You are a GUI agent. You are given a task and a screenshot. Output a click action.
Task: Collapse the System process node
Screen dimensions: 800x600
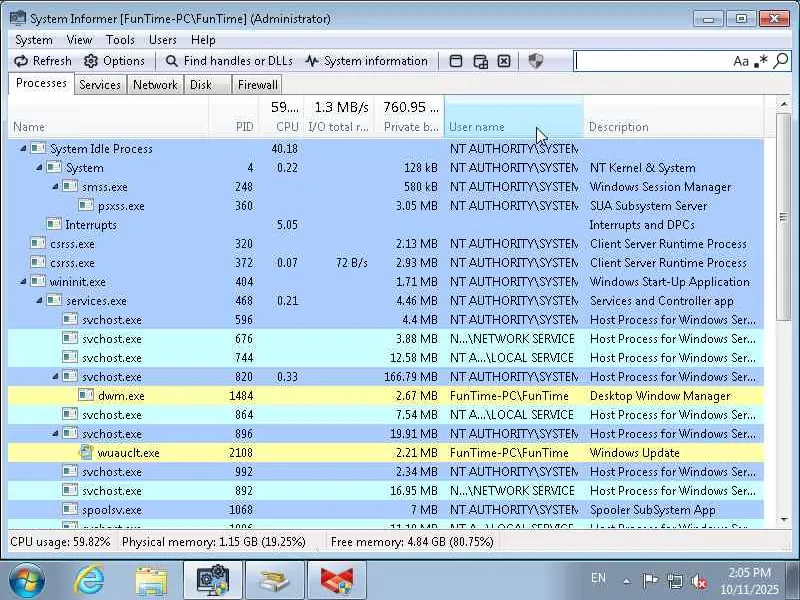point(39,167)
